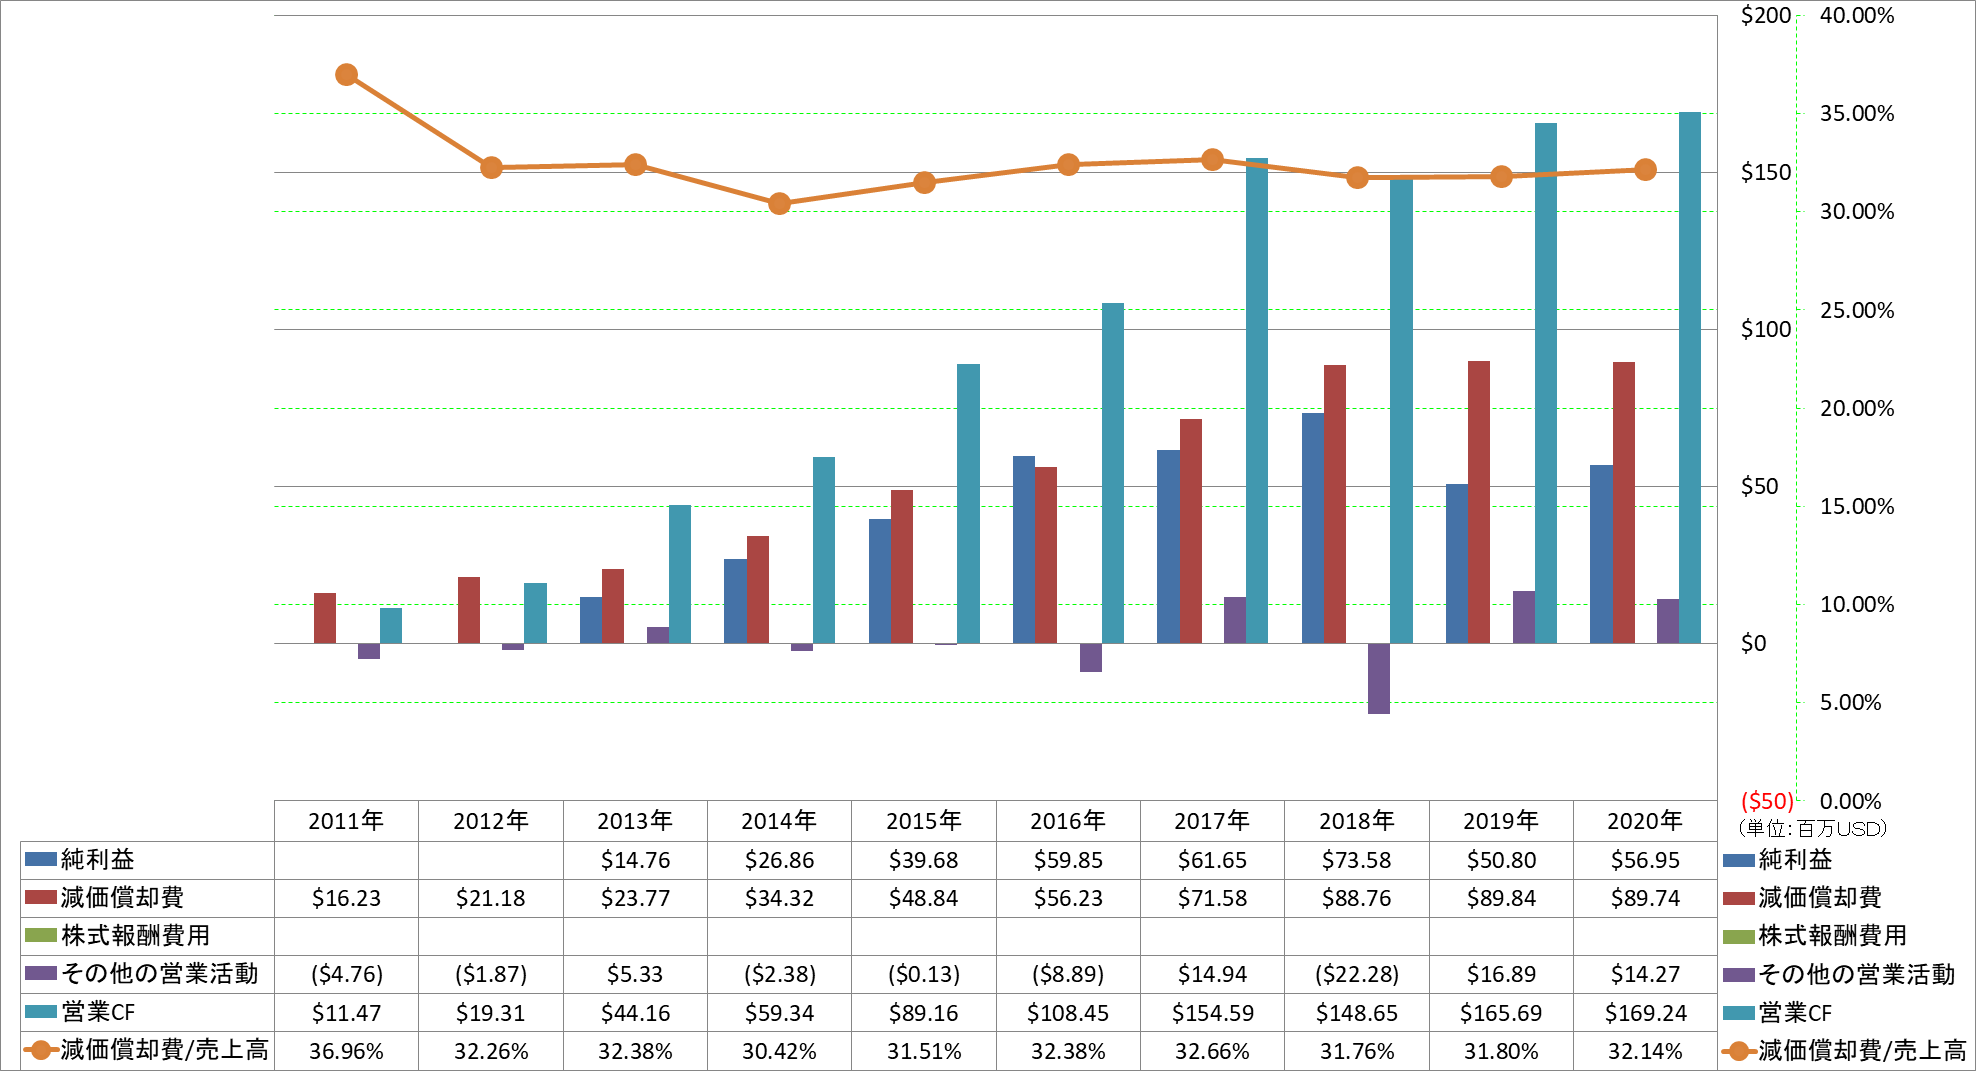Click the $16.89 その他の営業活動 cell
The height and width of the screenshot is (1071, 1976).
1501,974
